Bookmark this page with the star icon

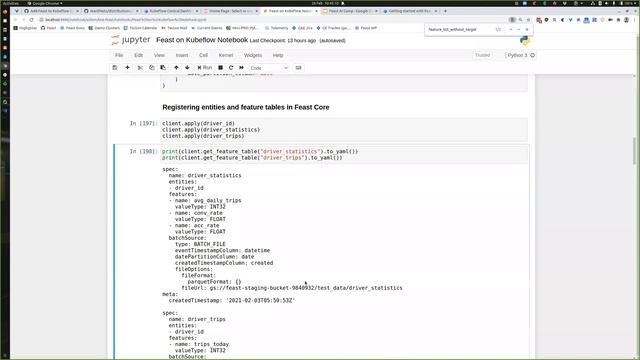click(x=528, y=20)
